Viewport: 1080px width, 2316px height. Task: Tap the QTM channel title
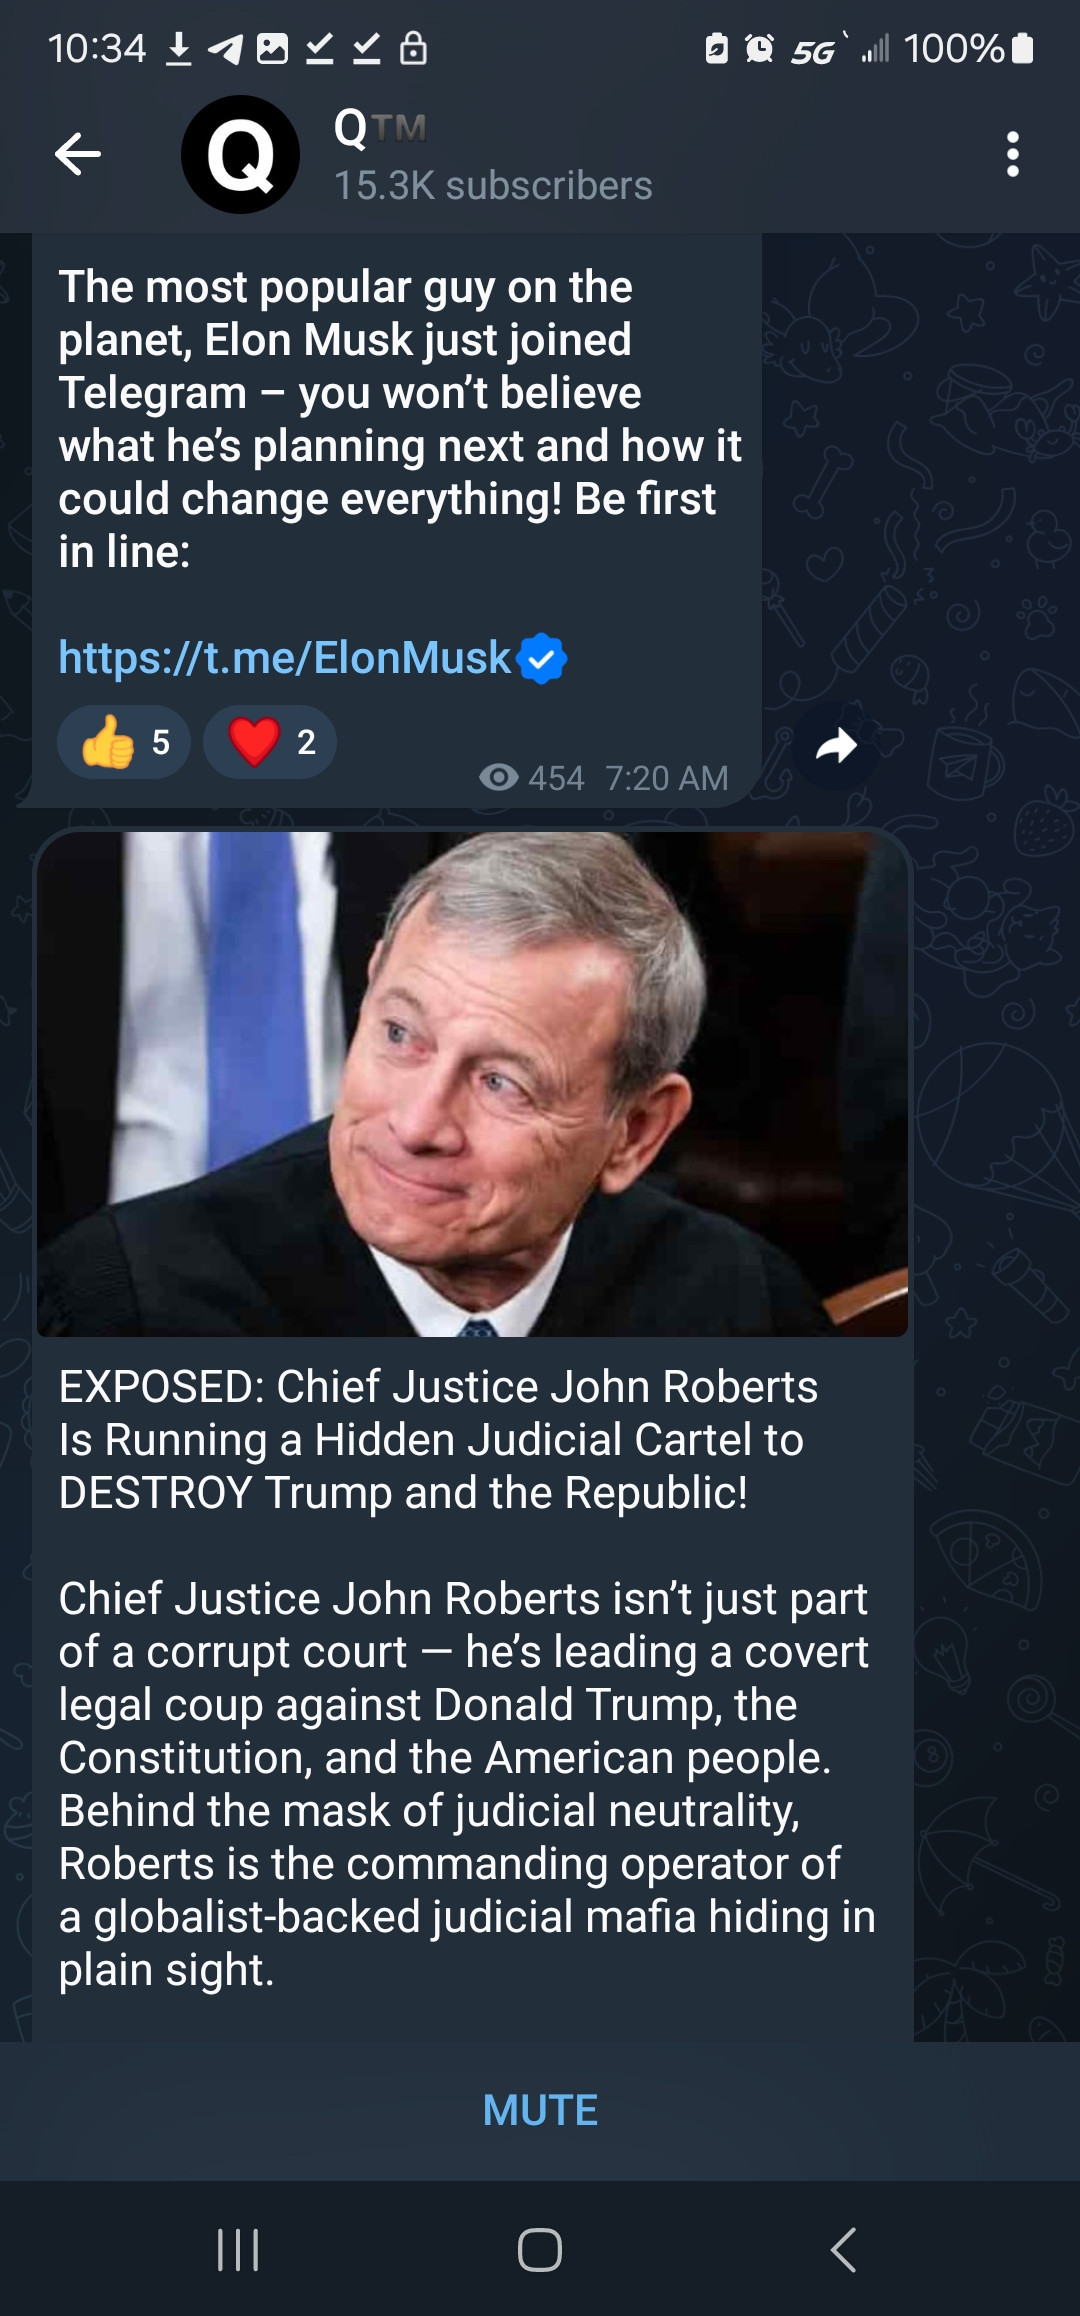click(x=380, y=128)
